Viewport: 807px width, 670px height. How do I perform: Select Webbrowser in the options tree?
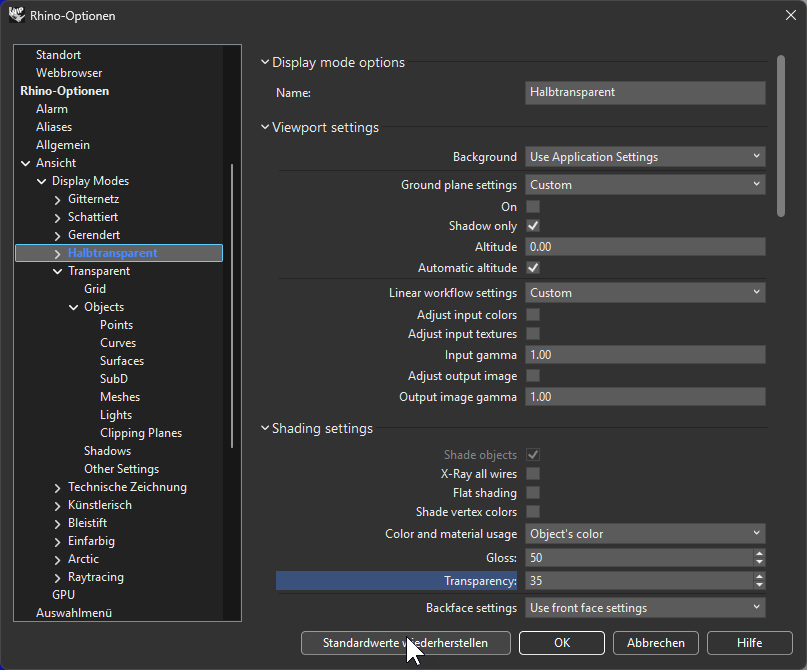pos(69,73)
